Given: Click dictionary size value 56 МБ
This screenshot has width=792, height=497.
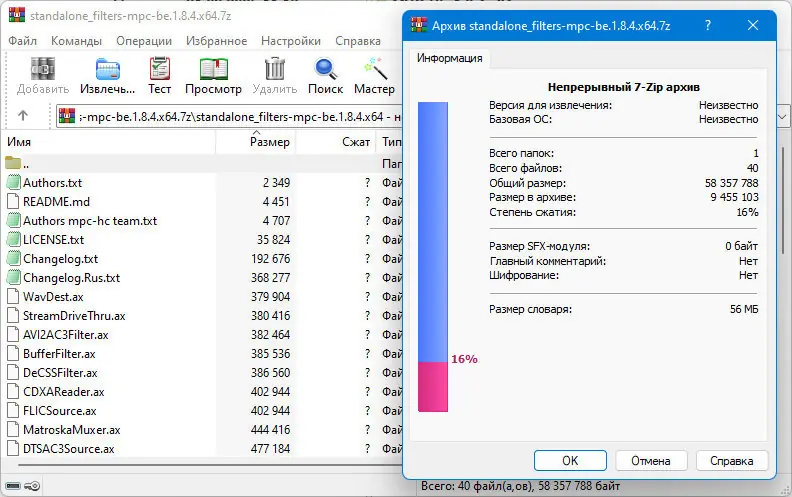Looking at the screenshot, I should (744, 309).
